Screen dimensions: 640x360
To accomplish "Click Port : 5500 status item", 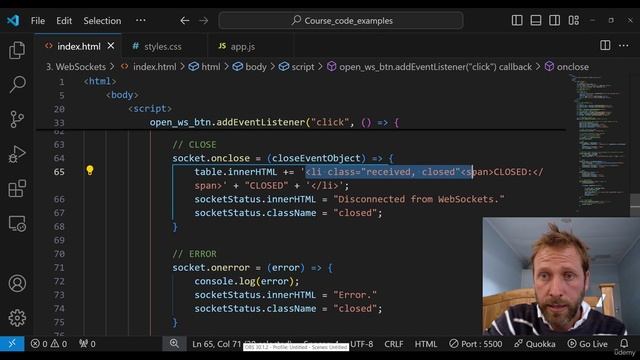I will 476,344.
